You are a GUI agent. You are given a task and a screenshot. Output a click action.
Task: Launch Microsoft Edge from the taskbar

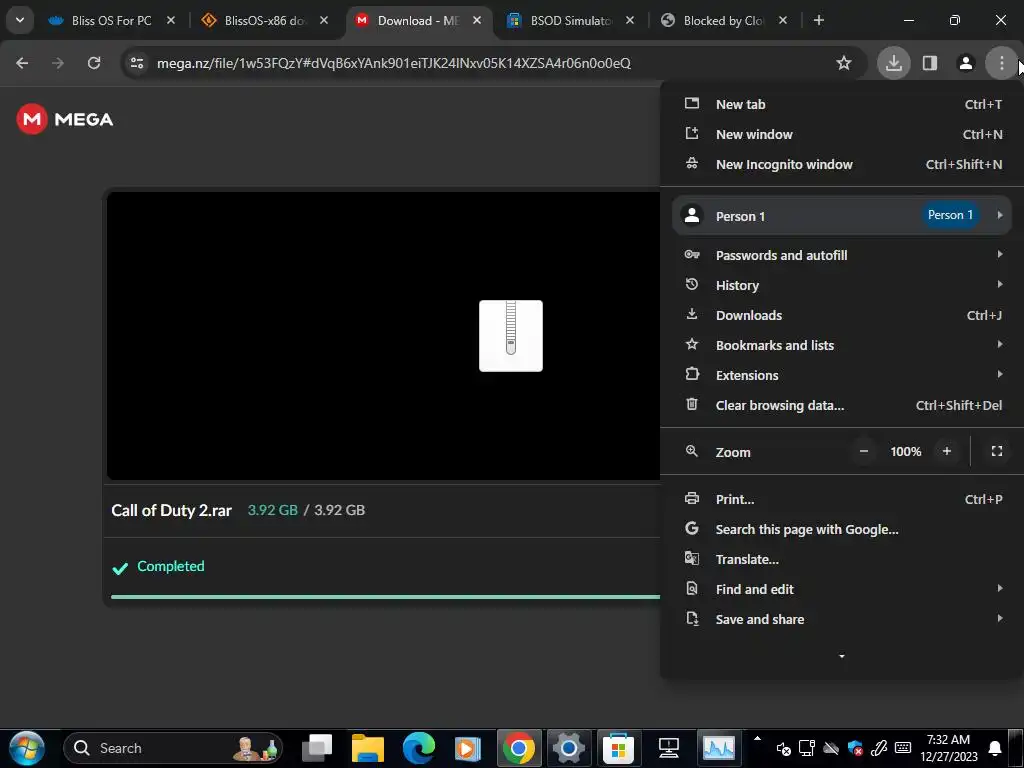pos(418,748)
